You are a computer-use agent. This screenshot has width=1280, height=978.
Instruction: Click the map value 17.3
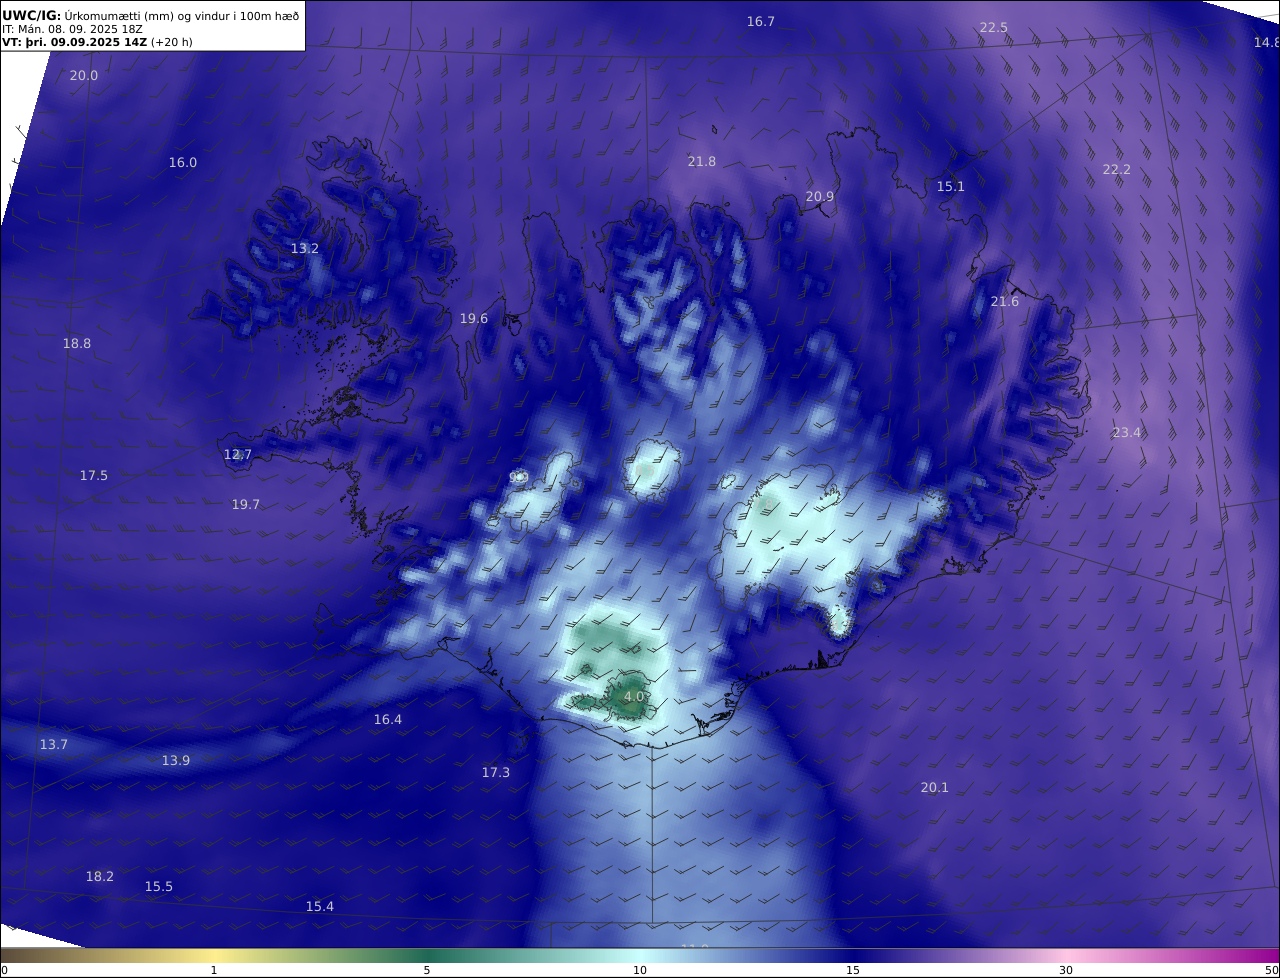[496, 773]
